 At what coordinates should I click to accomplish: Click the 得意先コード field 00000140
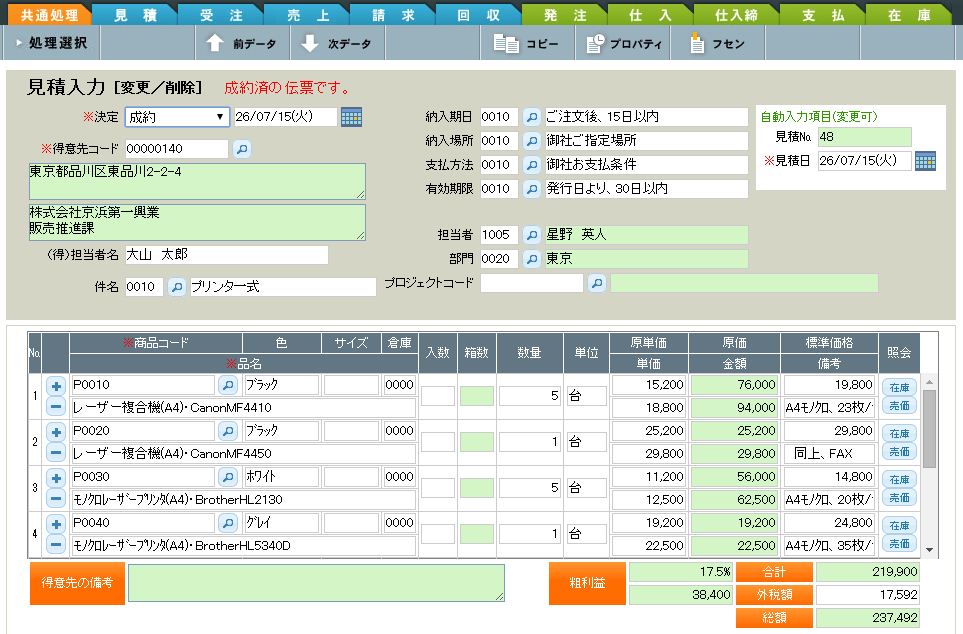[177, 149]
